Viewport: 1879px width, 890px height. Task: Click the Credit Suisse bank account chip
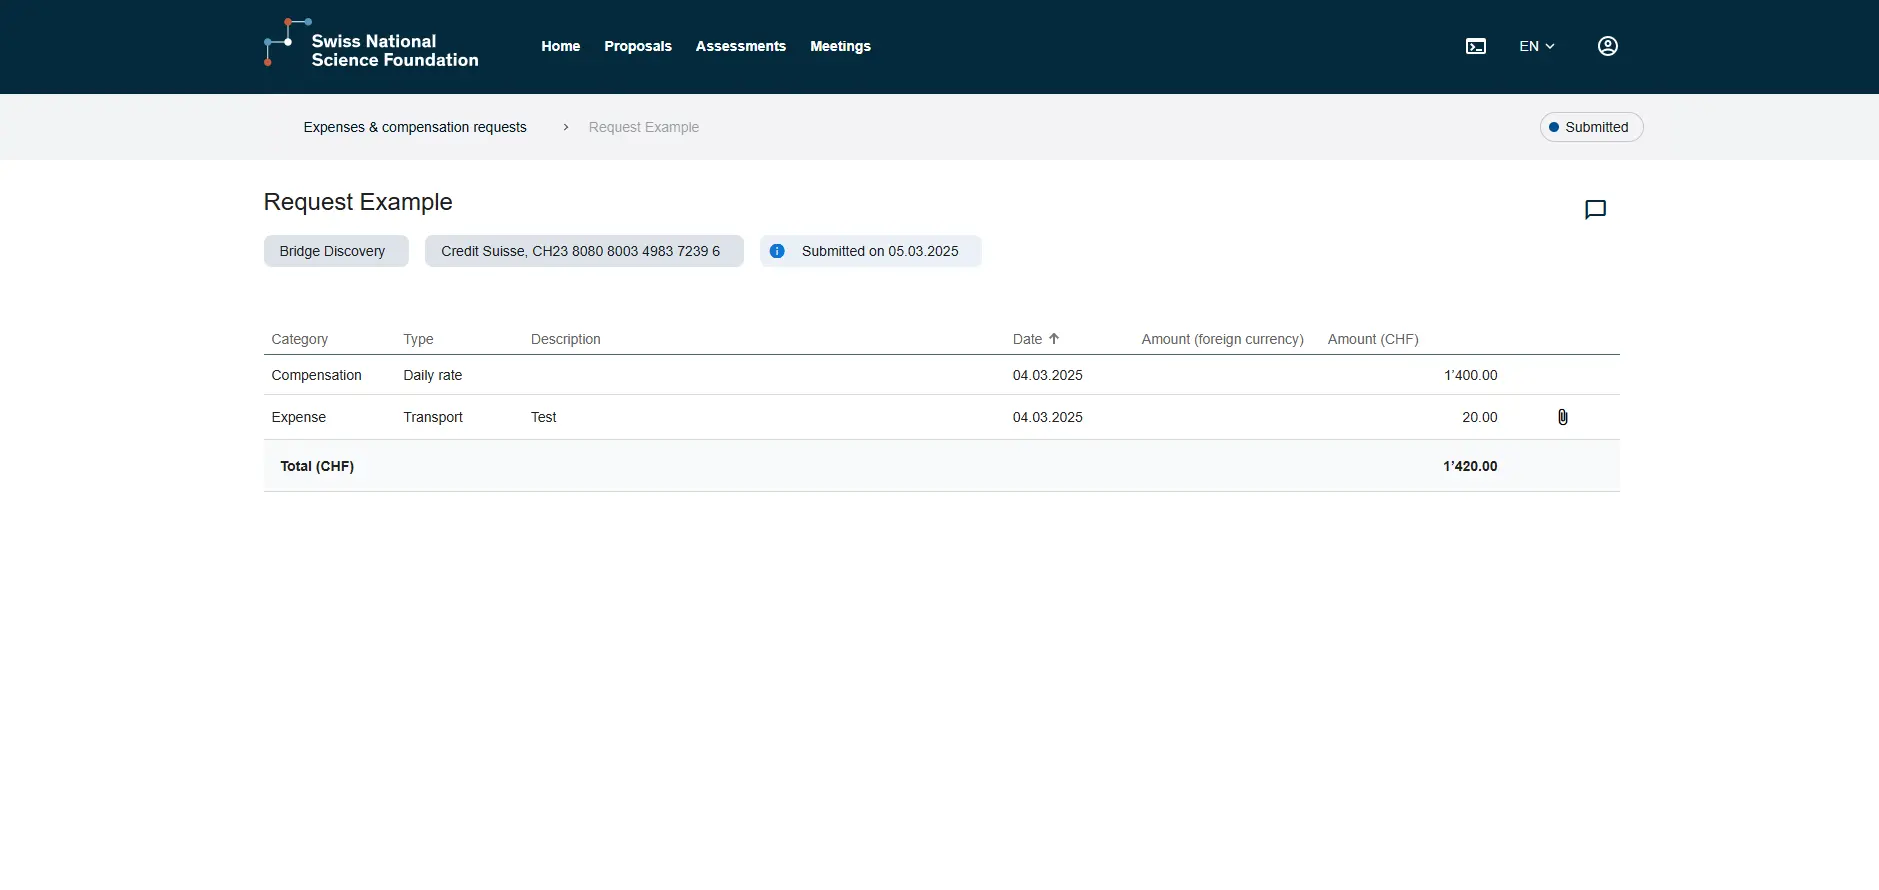(583, 251)
